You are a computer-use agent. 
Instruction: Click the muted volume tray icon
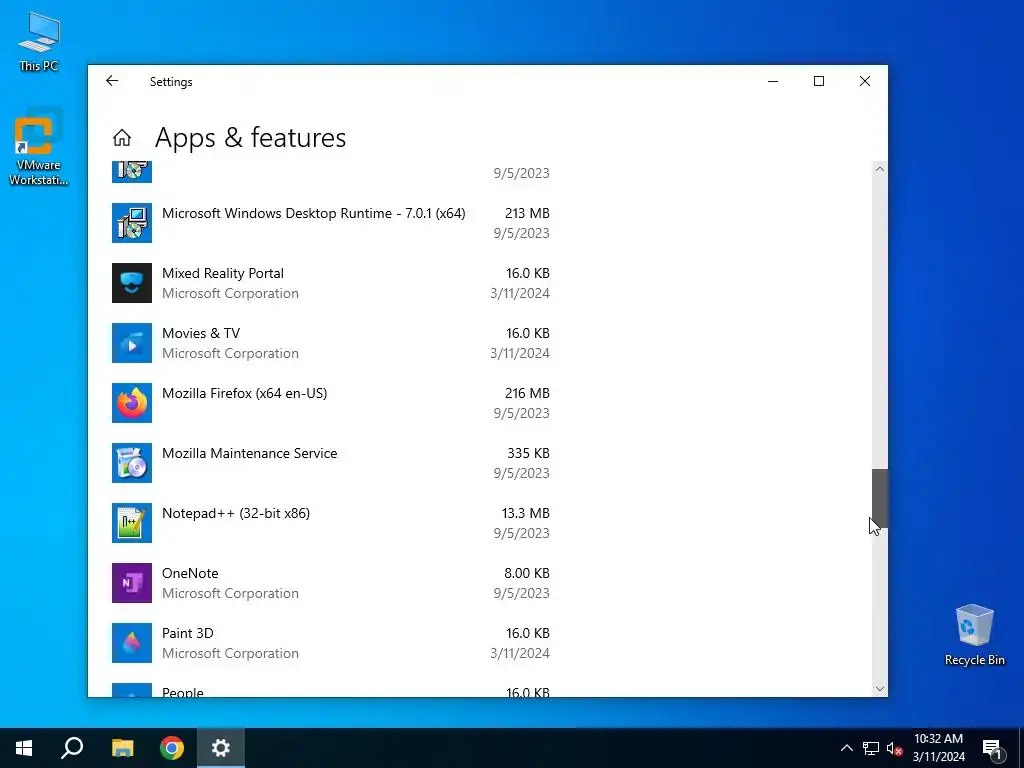pos(894,748)
